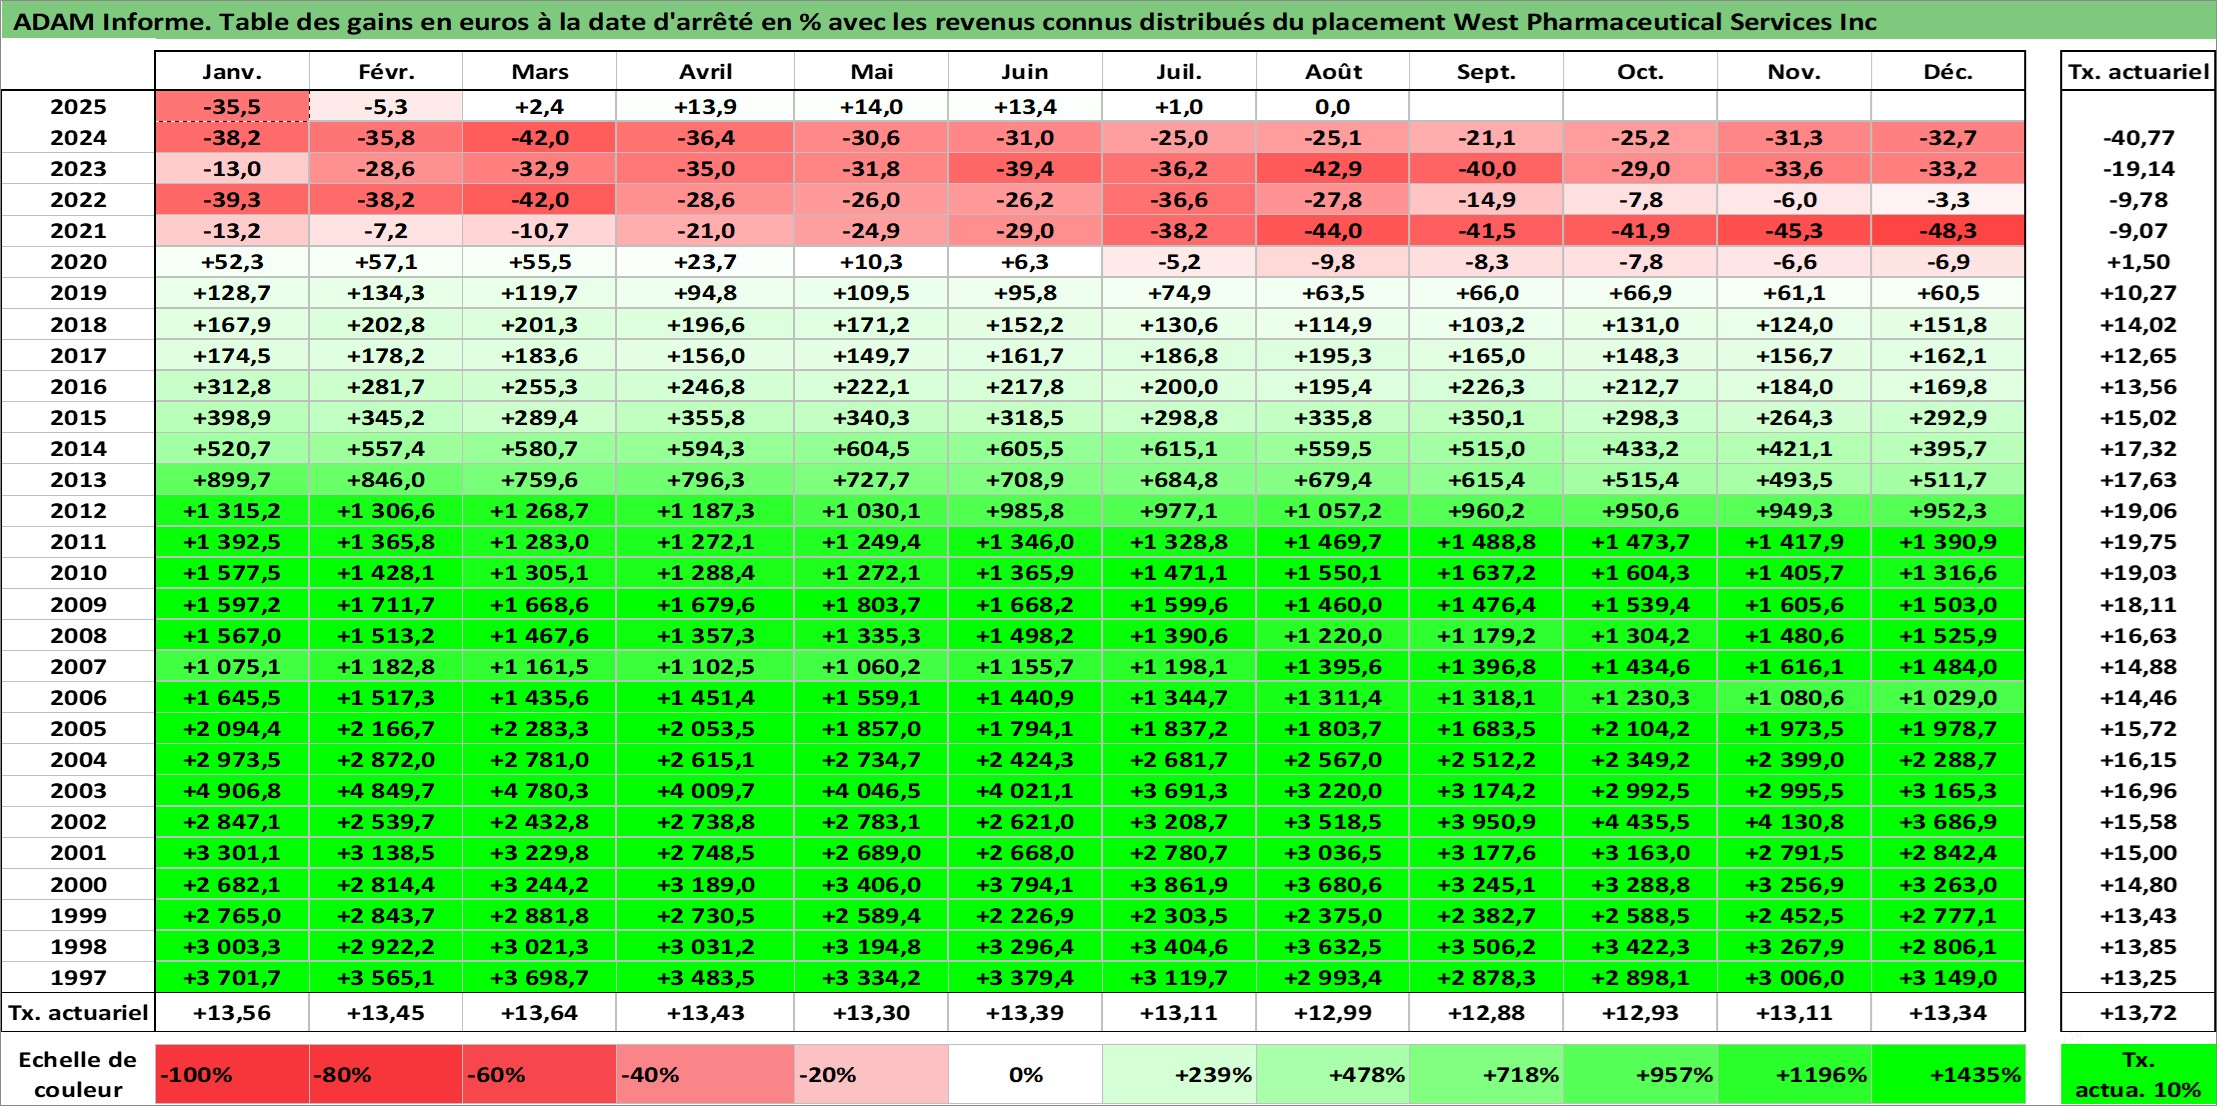Viewport: 2217px width, 1106px height.
Task: Click the 'Echelle de couleur' label
Action: 78,1074
